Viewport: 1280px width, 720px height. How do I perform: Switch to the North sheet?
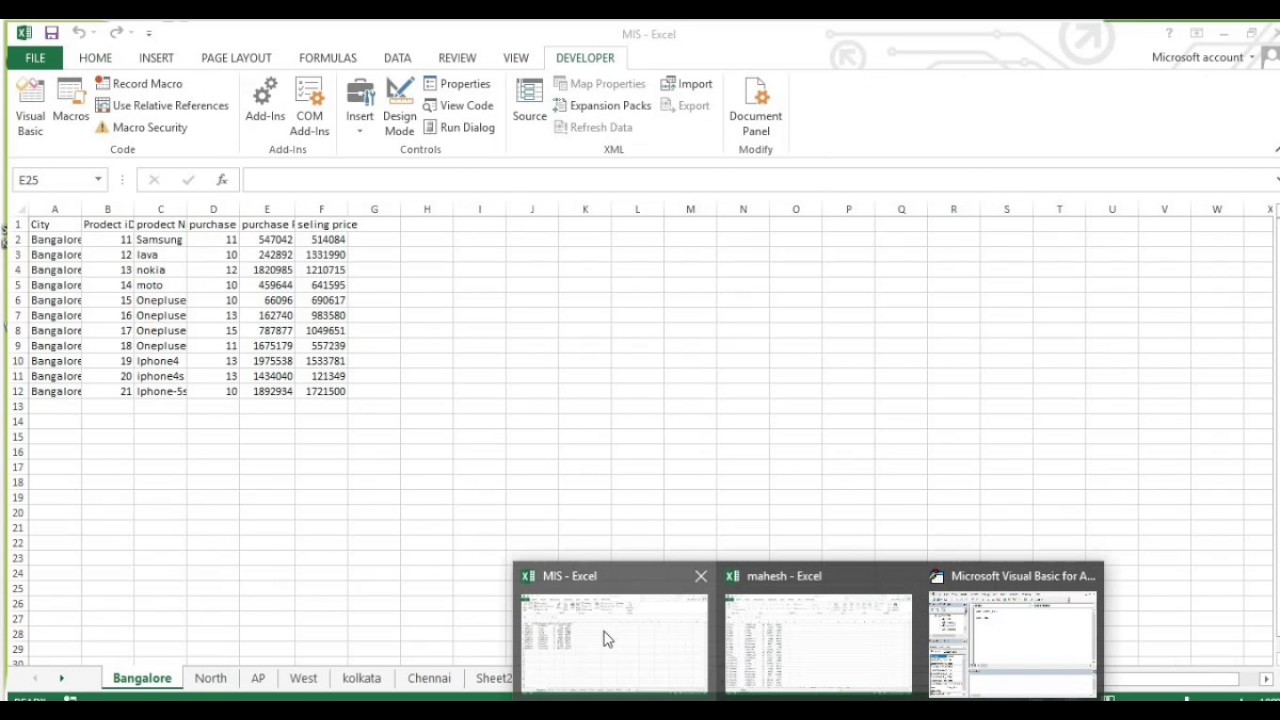click(x=210, y=678)
